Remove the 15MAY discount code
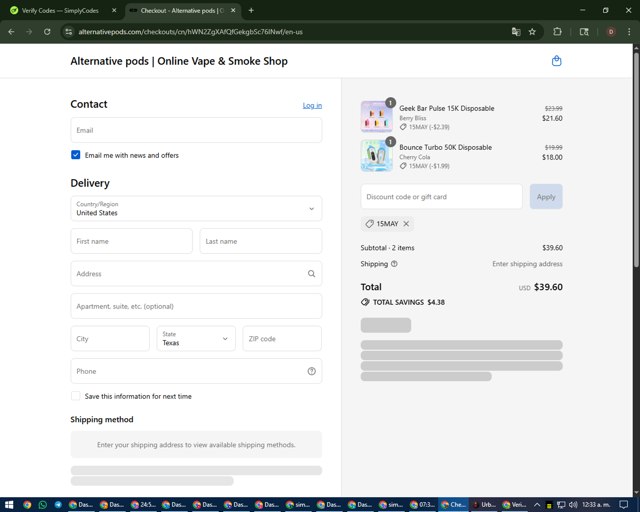This screenshot has width=640, height=512. tap(406, 224)
